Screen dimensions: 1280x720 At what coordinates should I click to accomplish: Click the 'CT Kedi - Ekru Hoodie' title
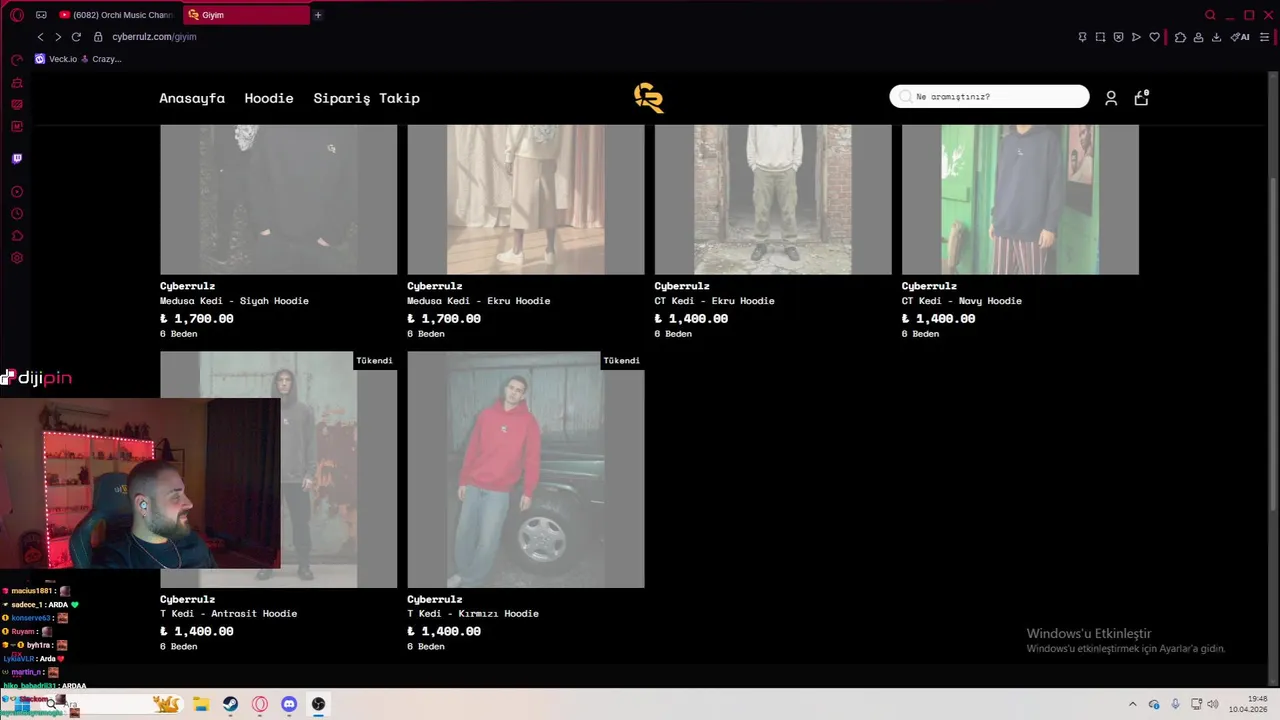pyautogui.click(x=714, y=301)
